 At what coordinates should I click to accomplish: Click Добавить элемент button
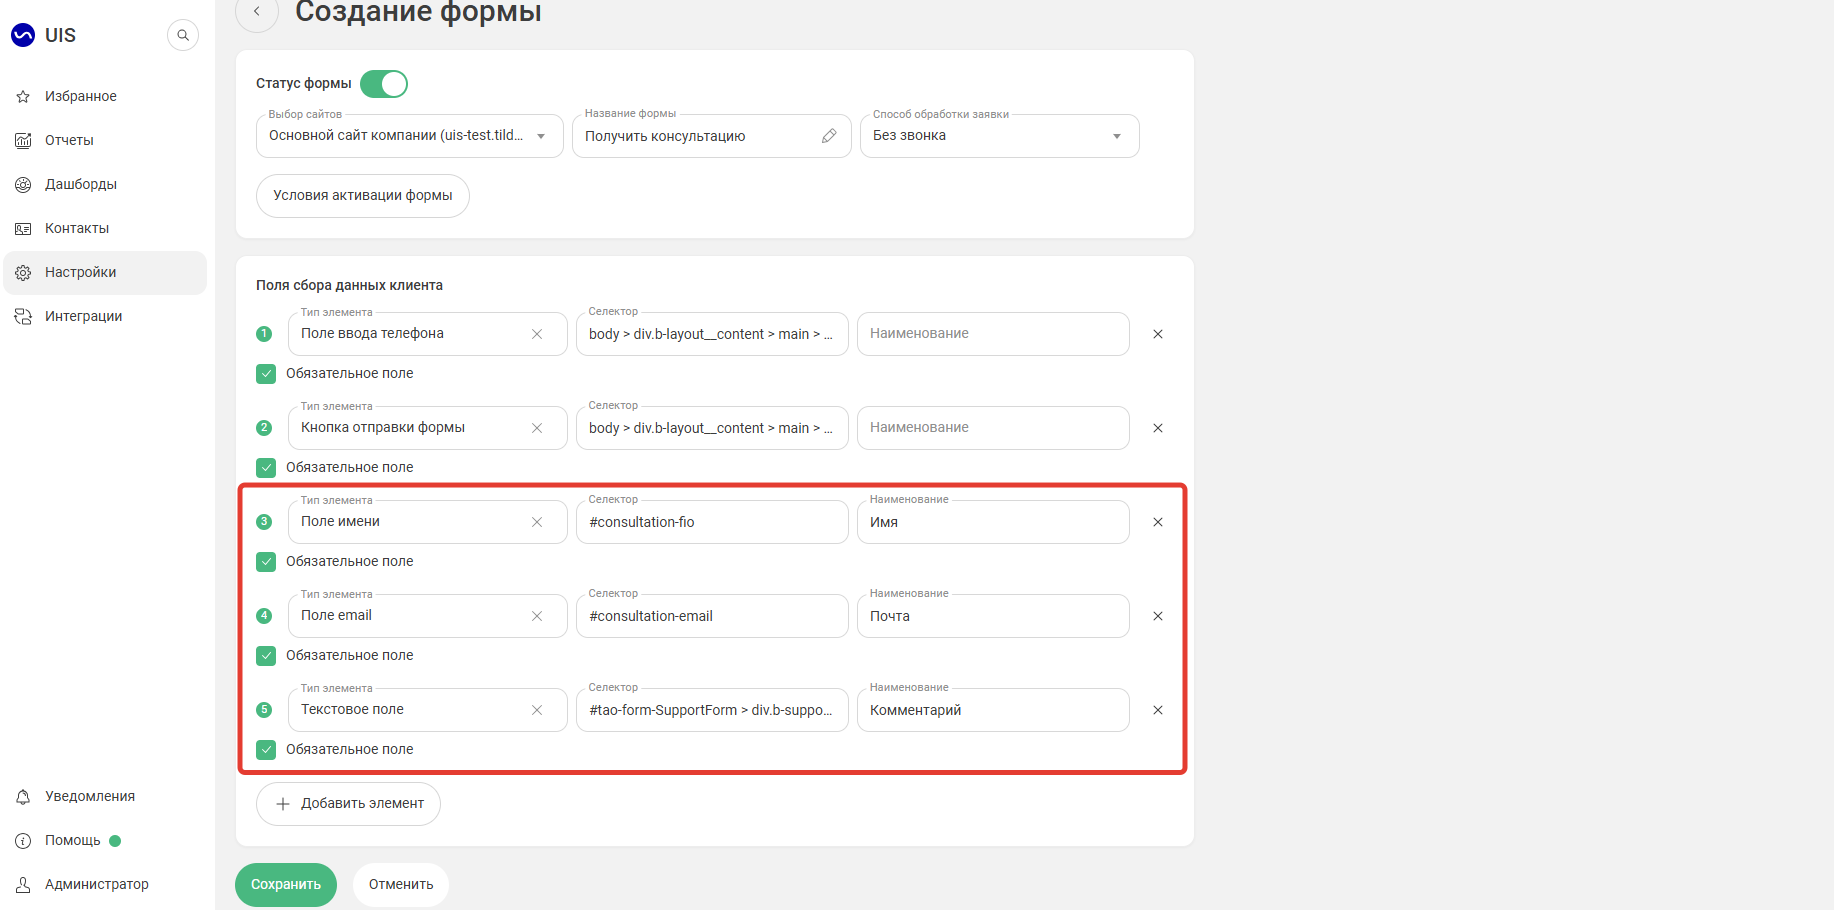pyautogui.click(x=348, y=804)
